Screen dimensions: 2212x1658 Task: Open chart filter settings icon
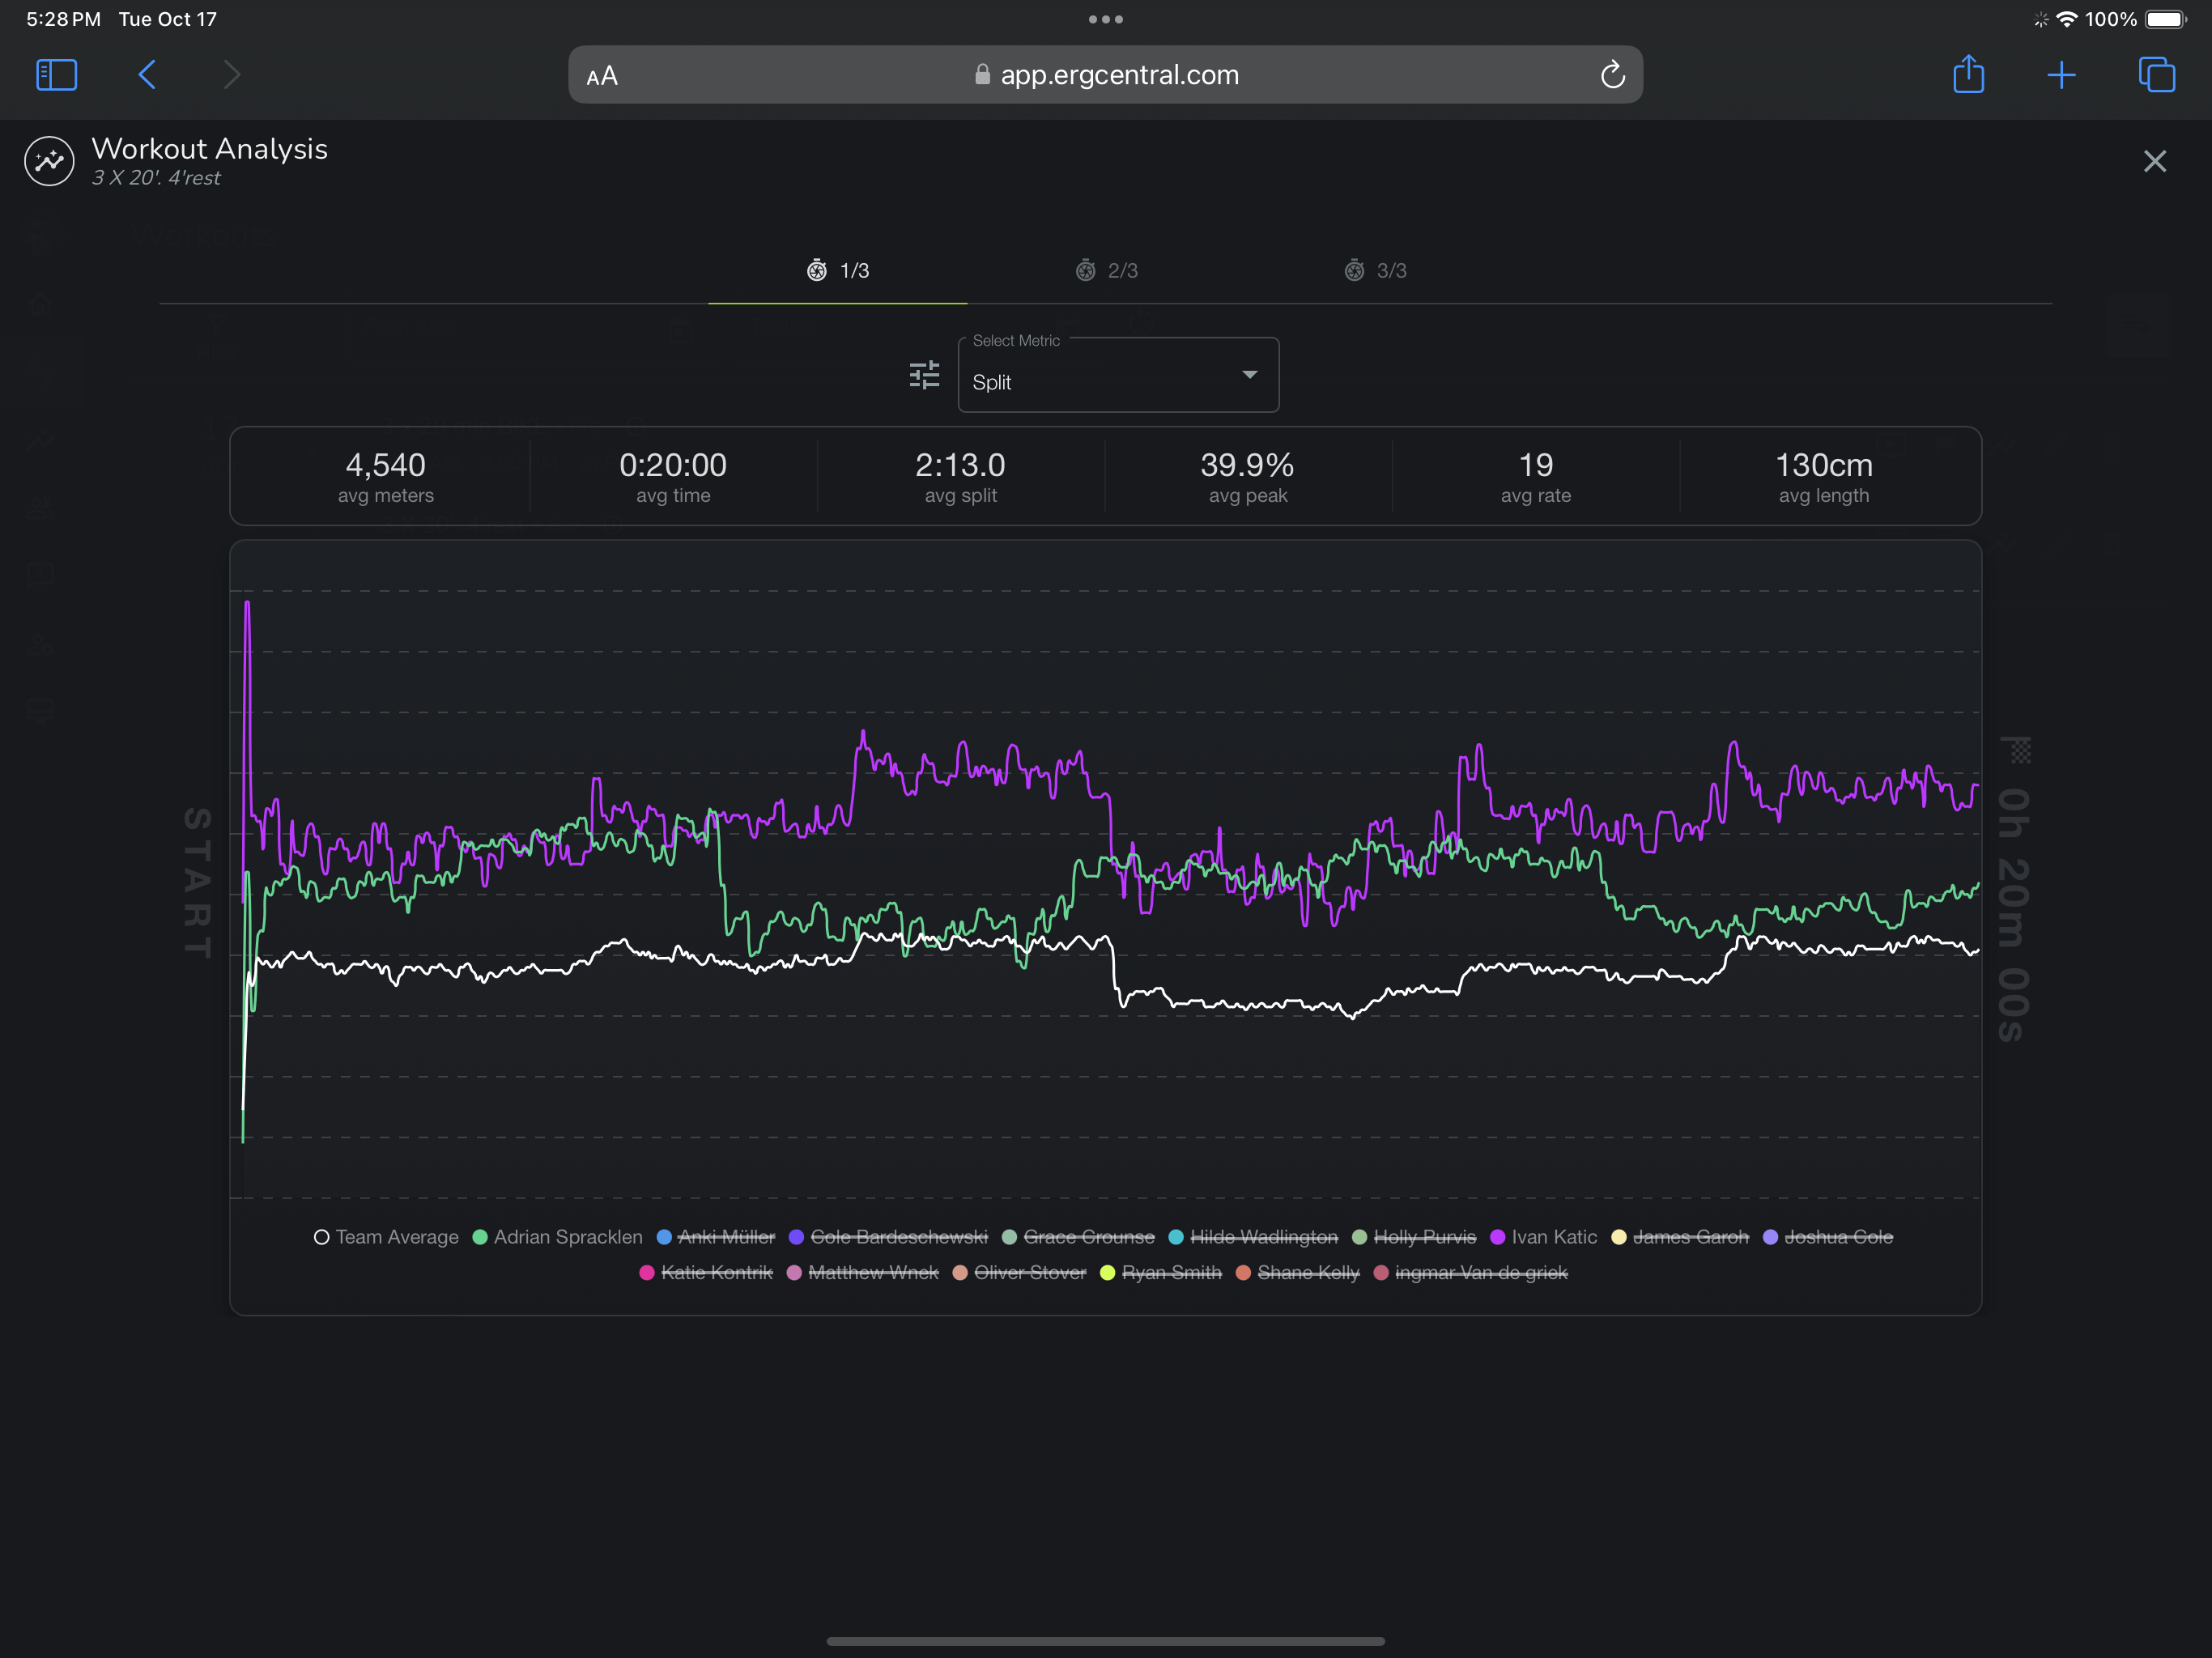[924, 375]
